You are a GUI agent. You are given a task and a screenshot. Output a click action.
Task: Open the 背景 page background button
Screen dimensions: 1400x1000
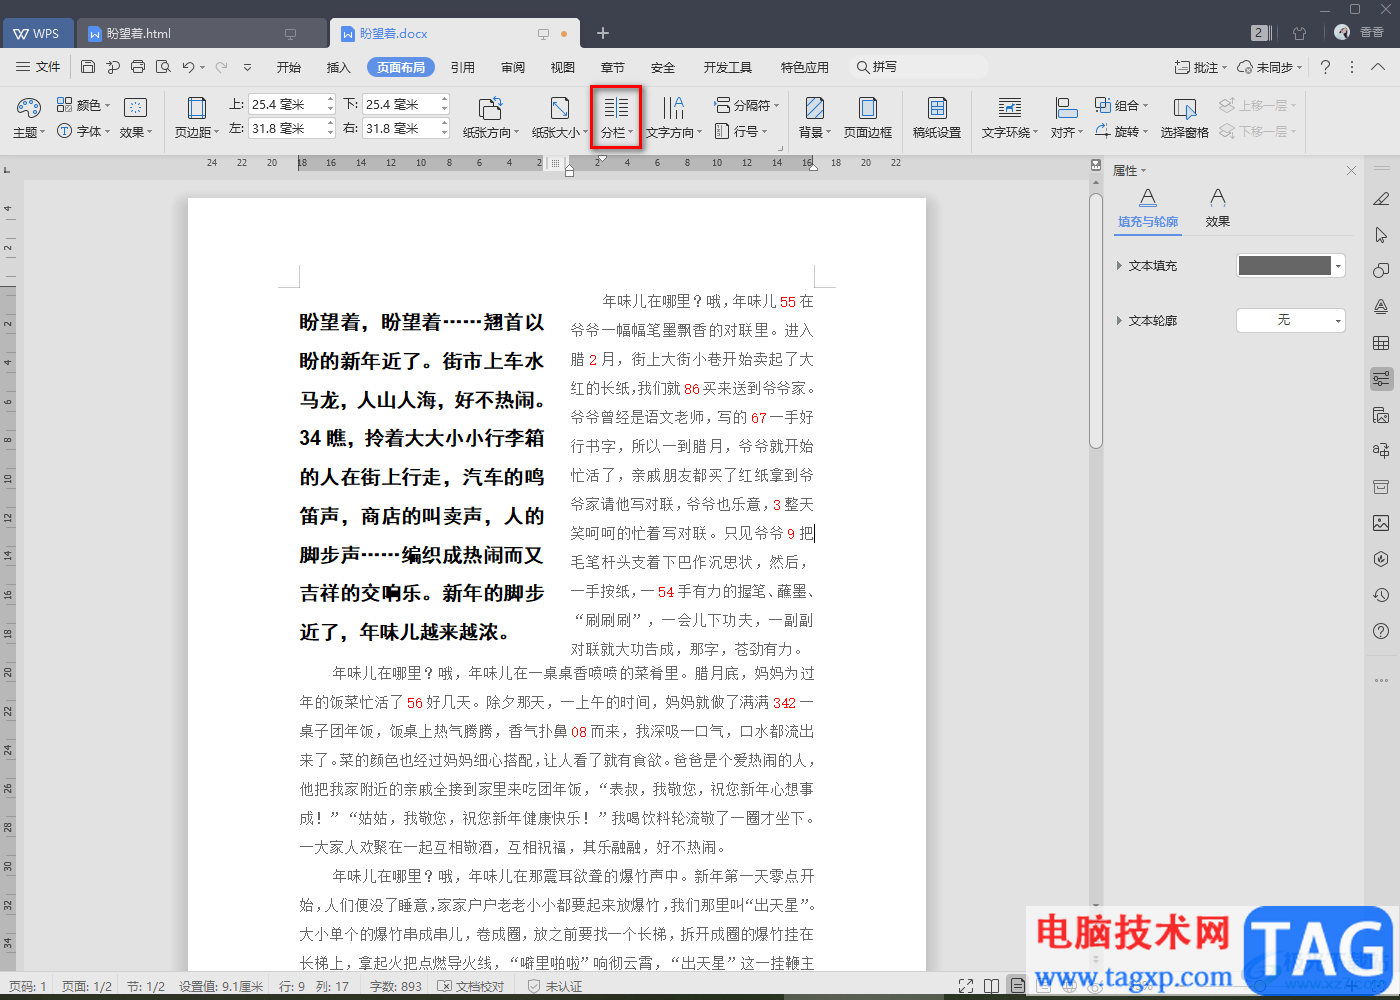coord(815,117)
